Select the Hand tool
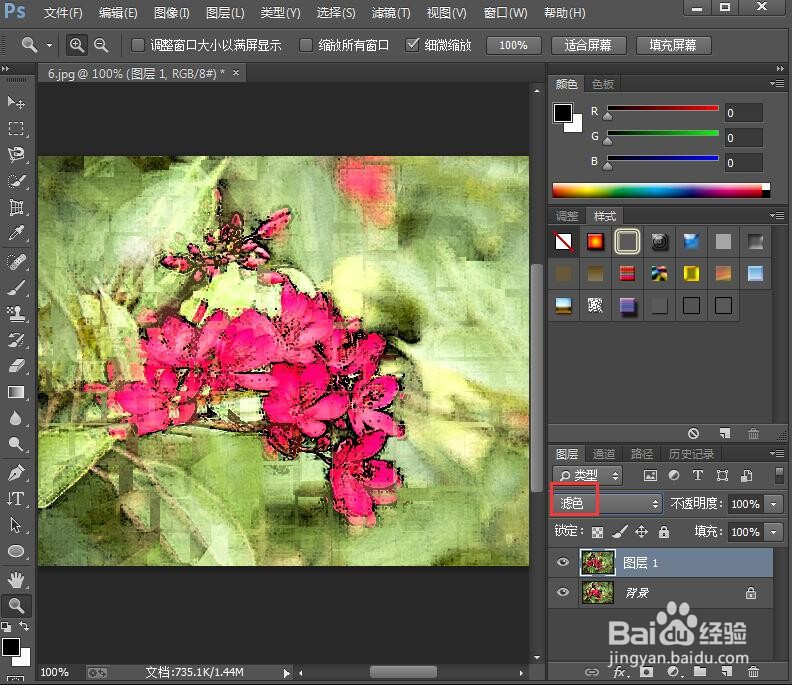The height and width of the screenshot is (685, 792). pyautogui.click(x=16, y=580)
